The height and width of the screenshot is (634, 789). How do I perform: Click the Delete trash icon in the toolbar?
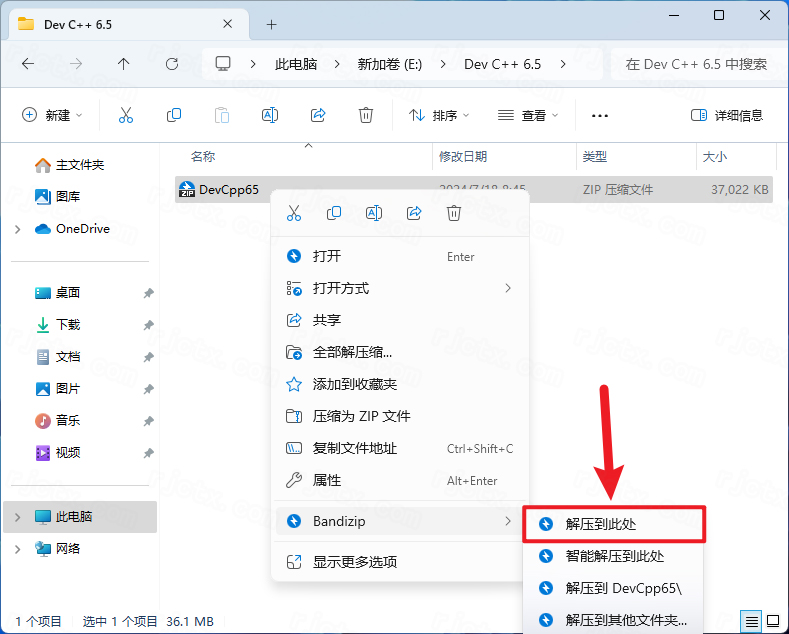tap(366, 115)
